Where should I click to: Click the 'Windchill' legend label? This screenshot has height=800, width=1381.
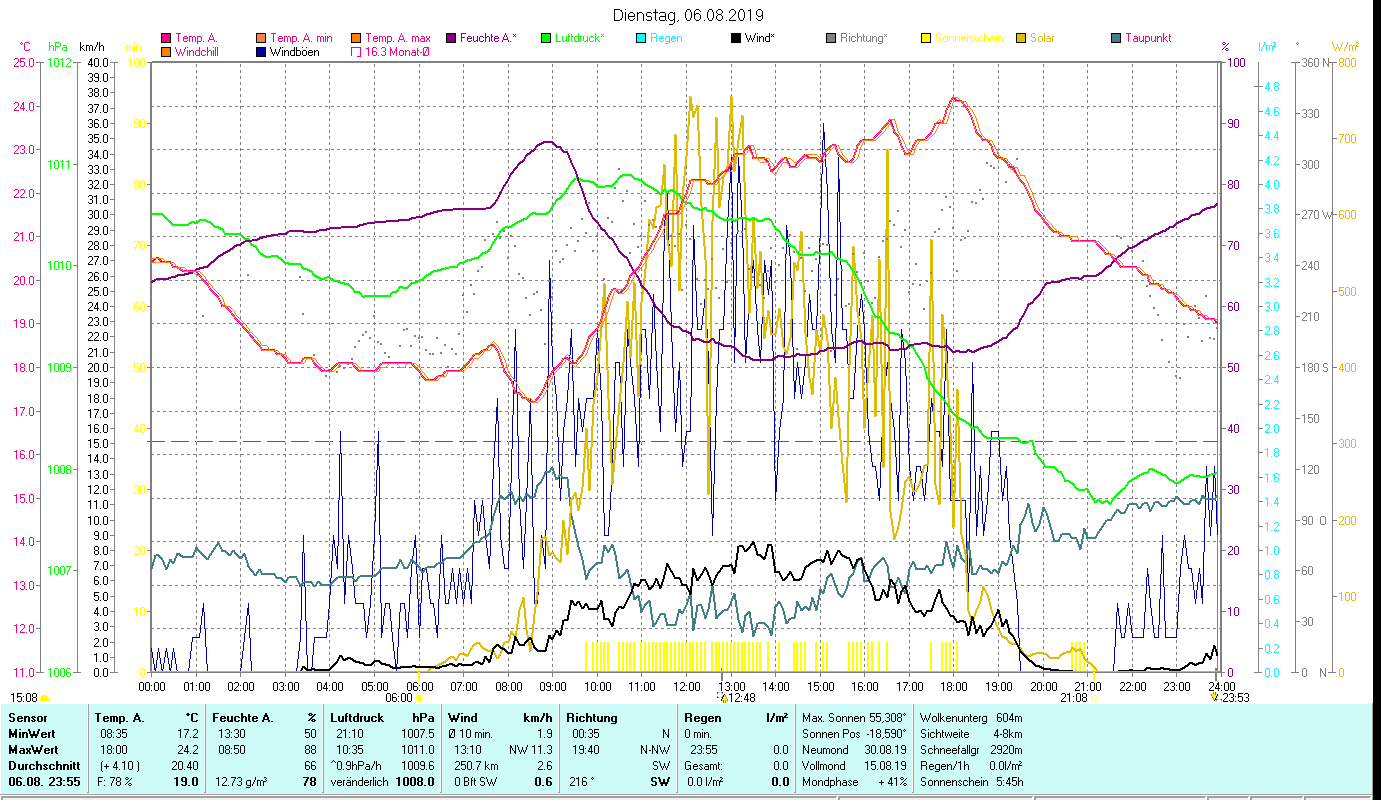tap(199, 52)
